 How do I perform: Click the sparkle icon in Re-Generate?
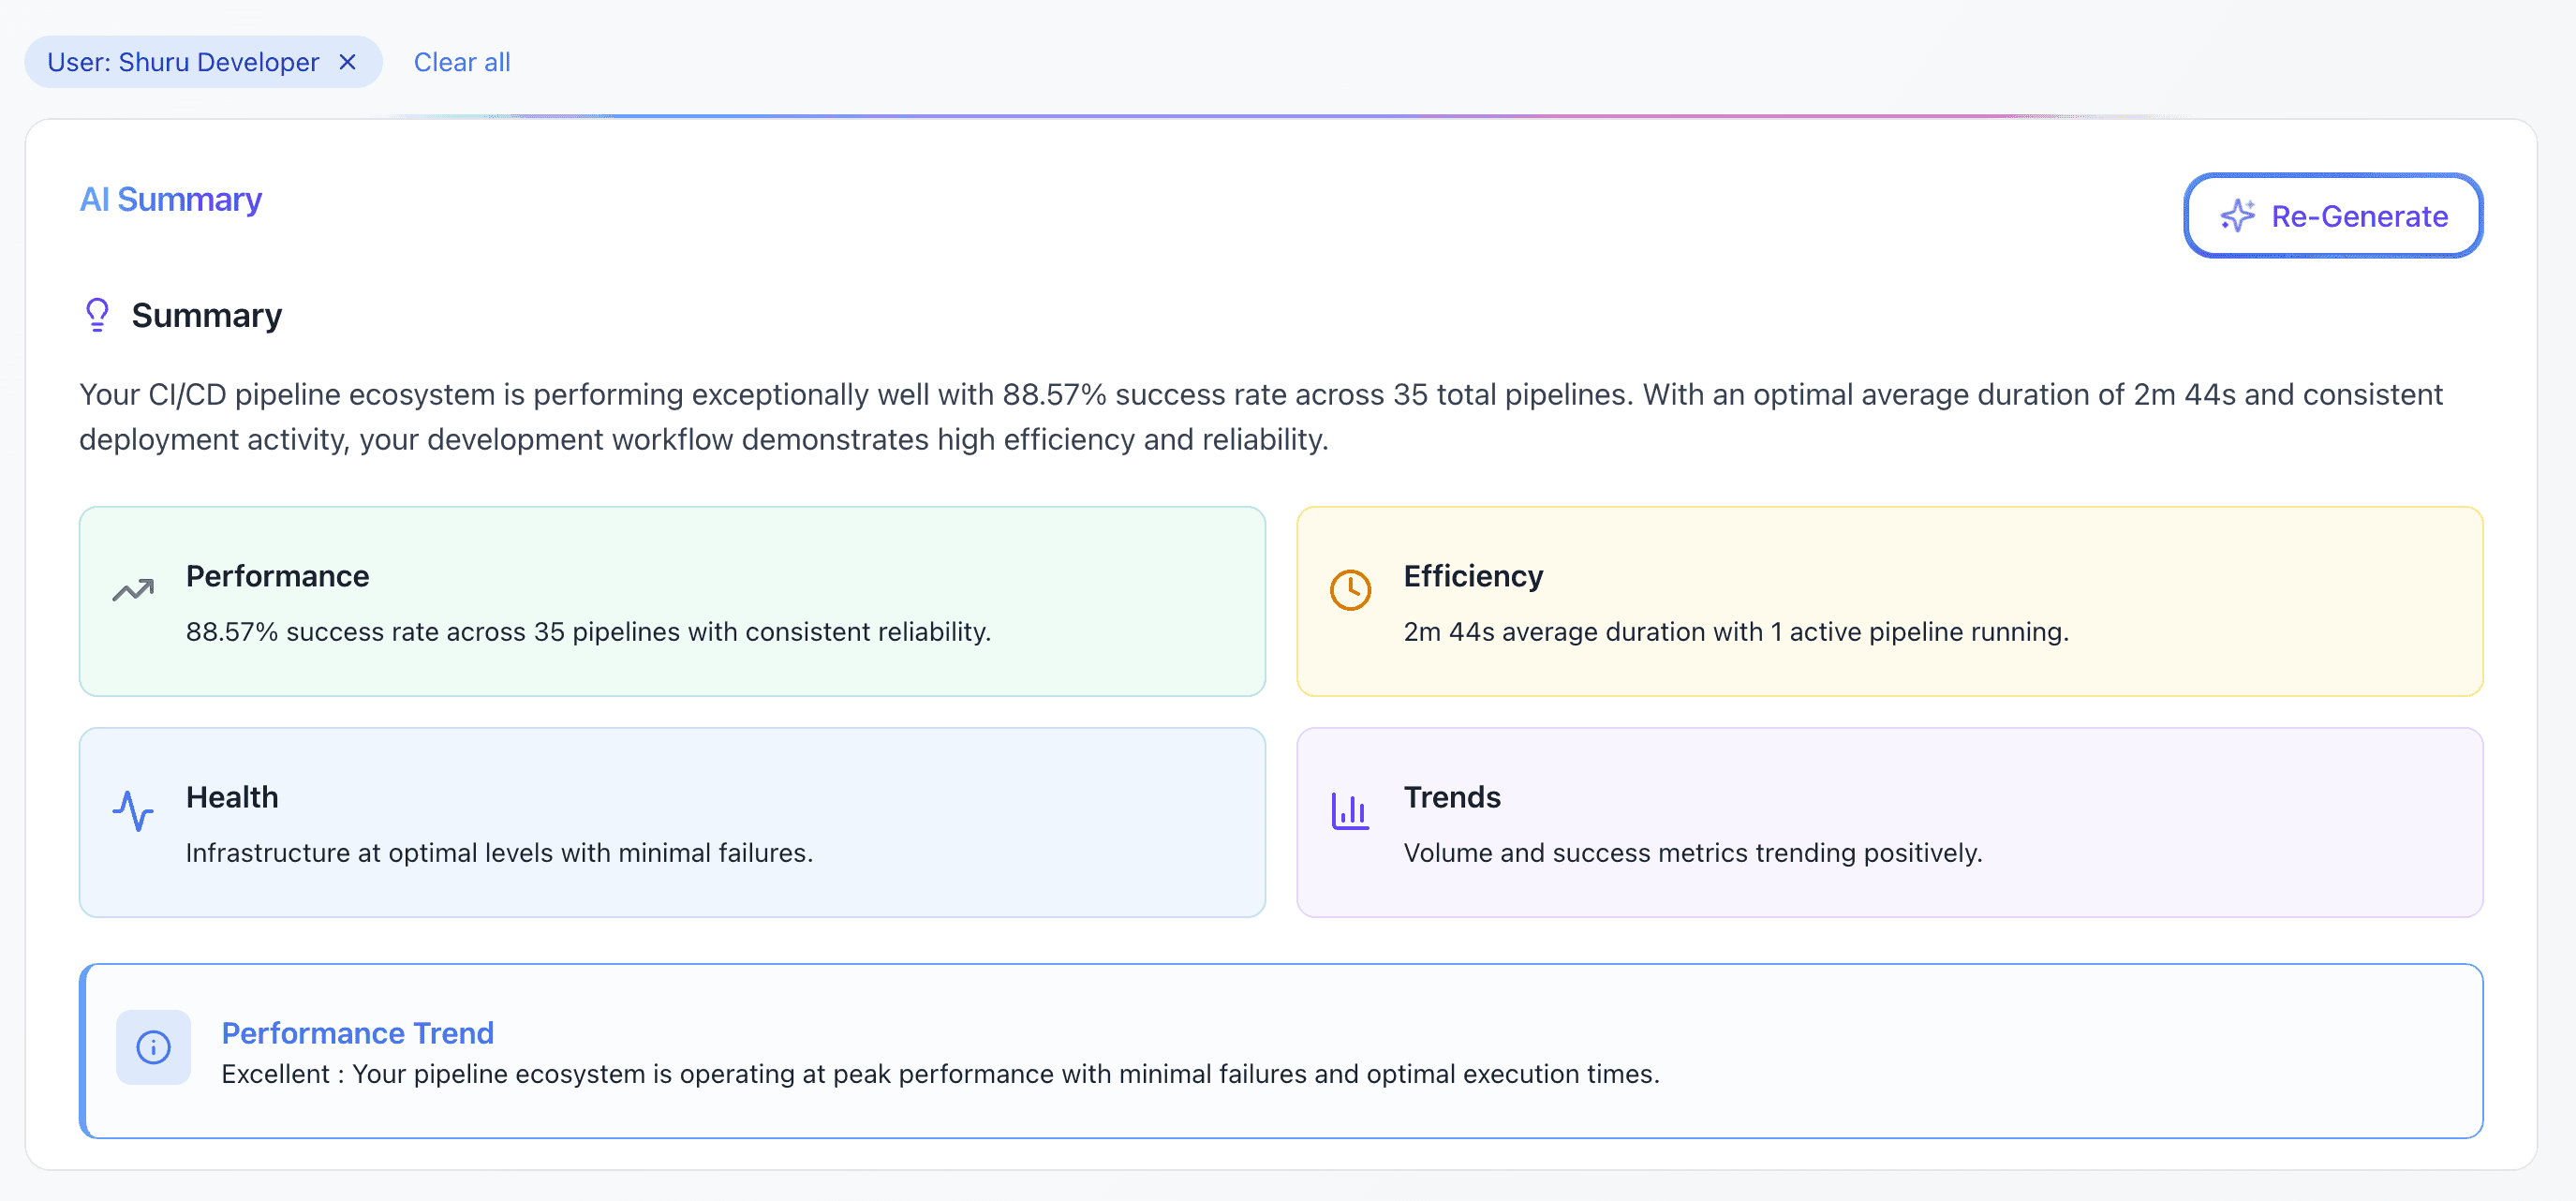pyautogui.click(x=2237, y=216)
